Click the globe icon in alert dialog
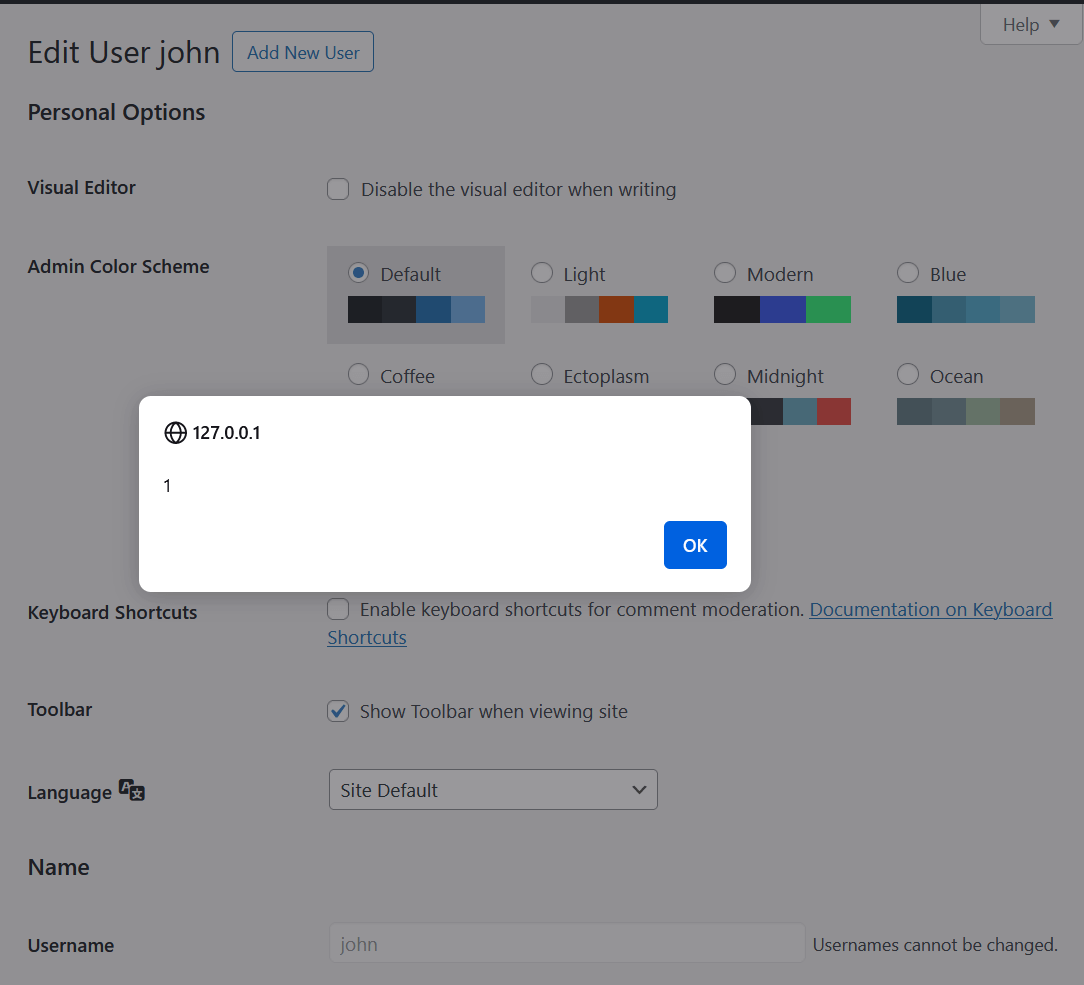Viewport: 1084px width, 985px height. click(x=175, y=433)
